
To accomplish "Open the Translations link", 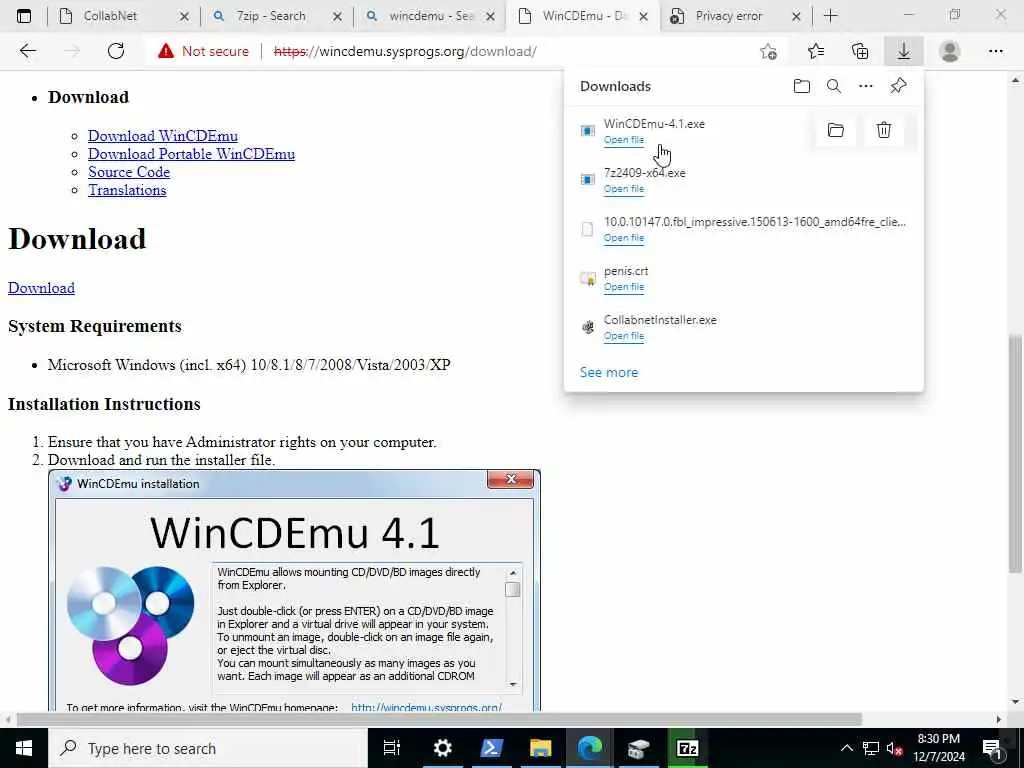I will 127,190.
